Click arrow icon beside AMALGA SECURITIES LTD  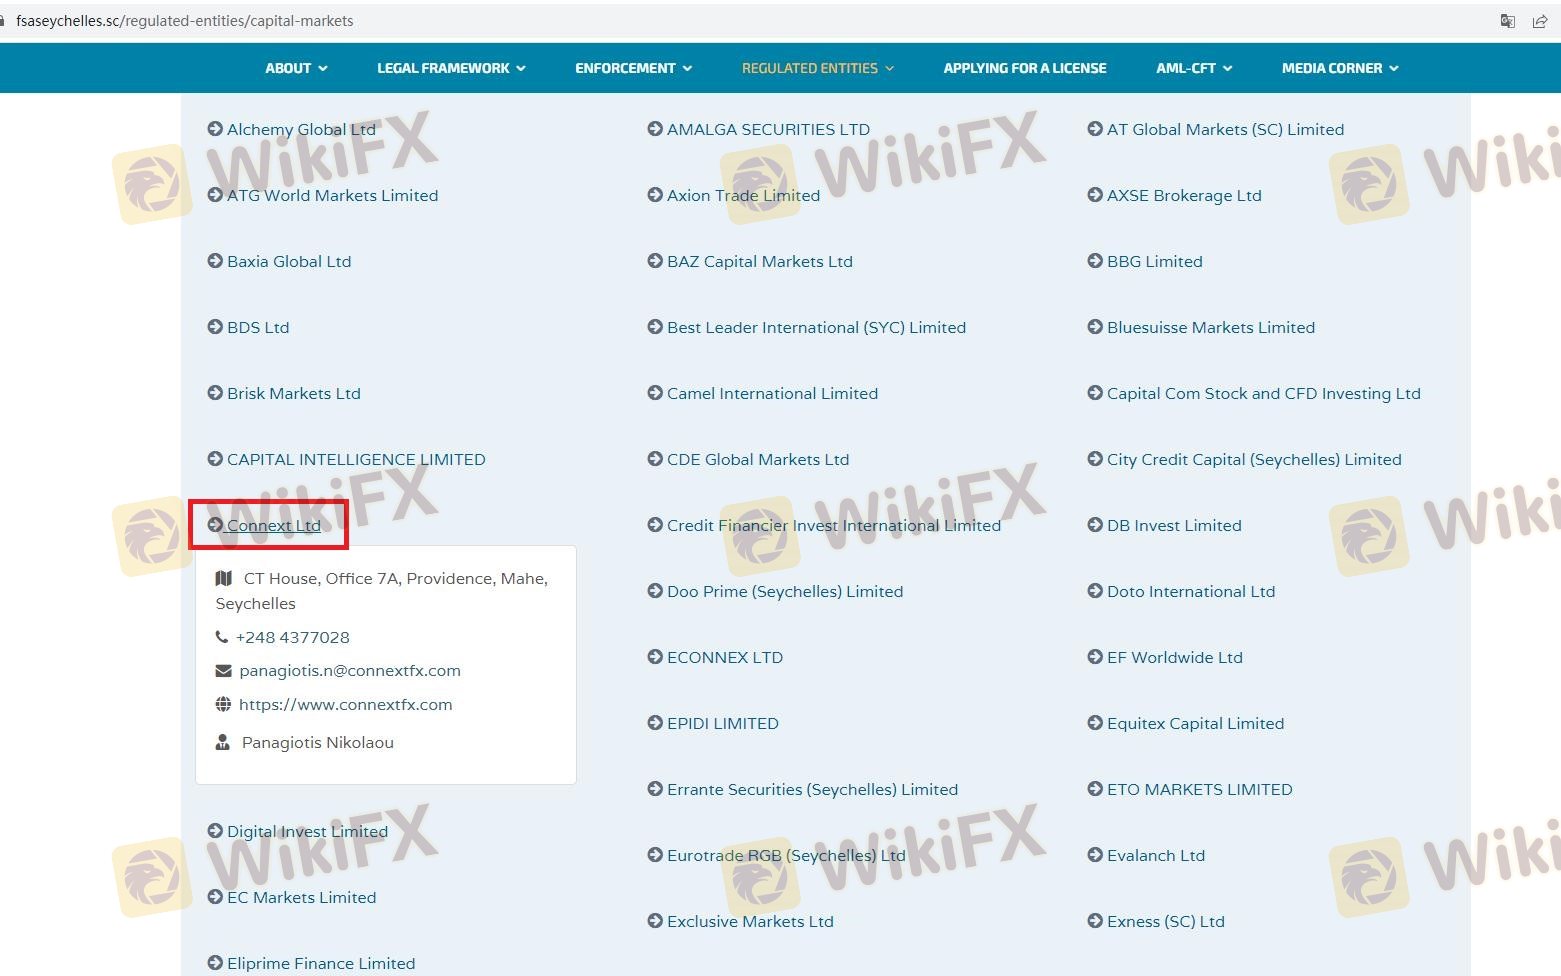point(655,129)
